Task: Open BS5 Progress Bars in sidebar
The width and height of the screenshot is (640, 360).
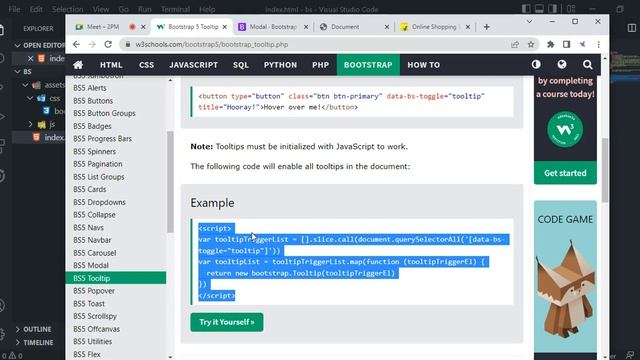Action: [x=102, y=139]
